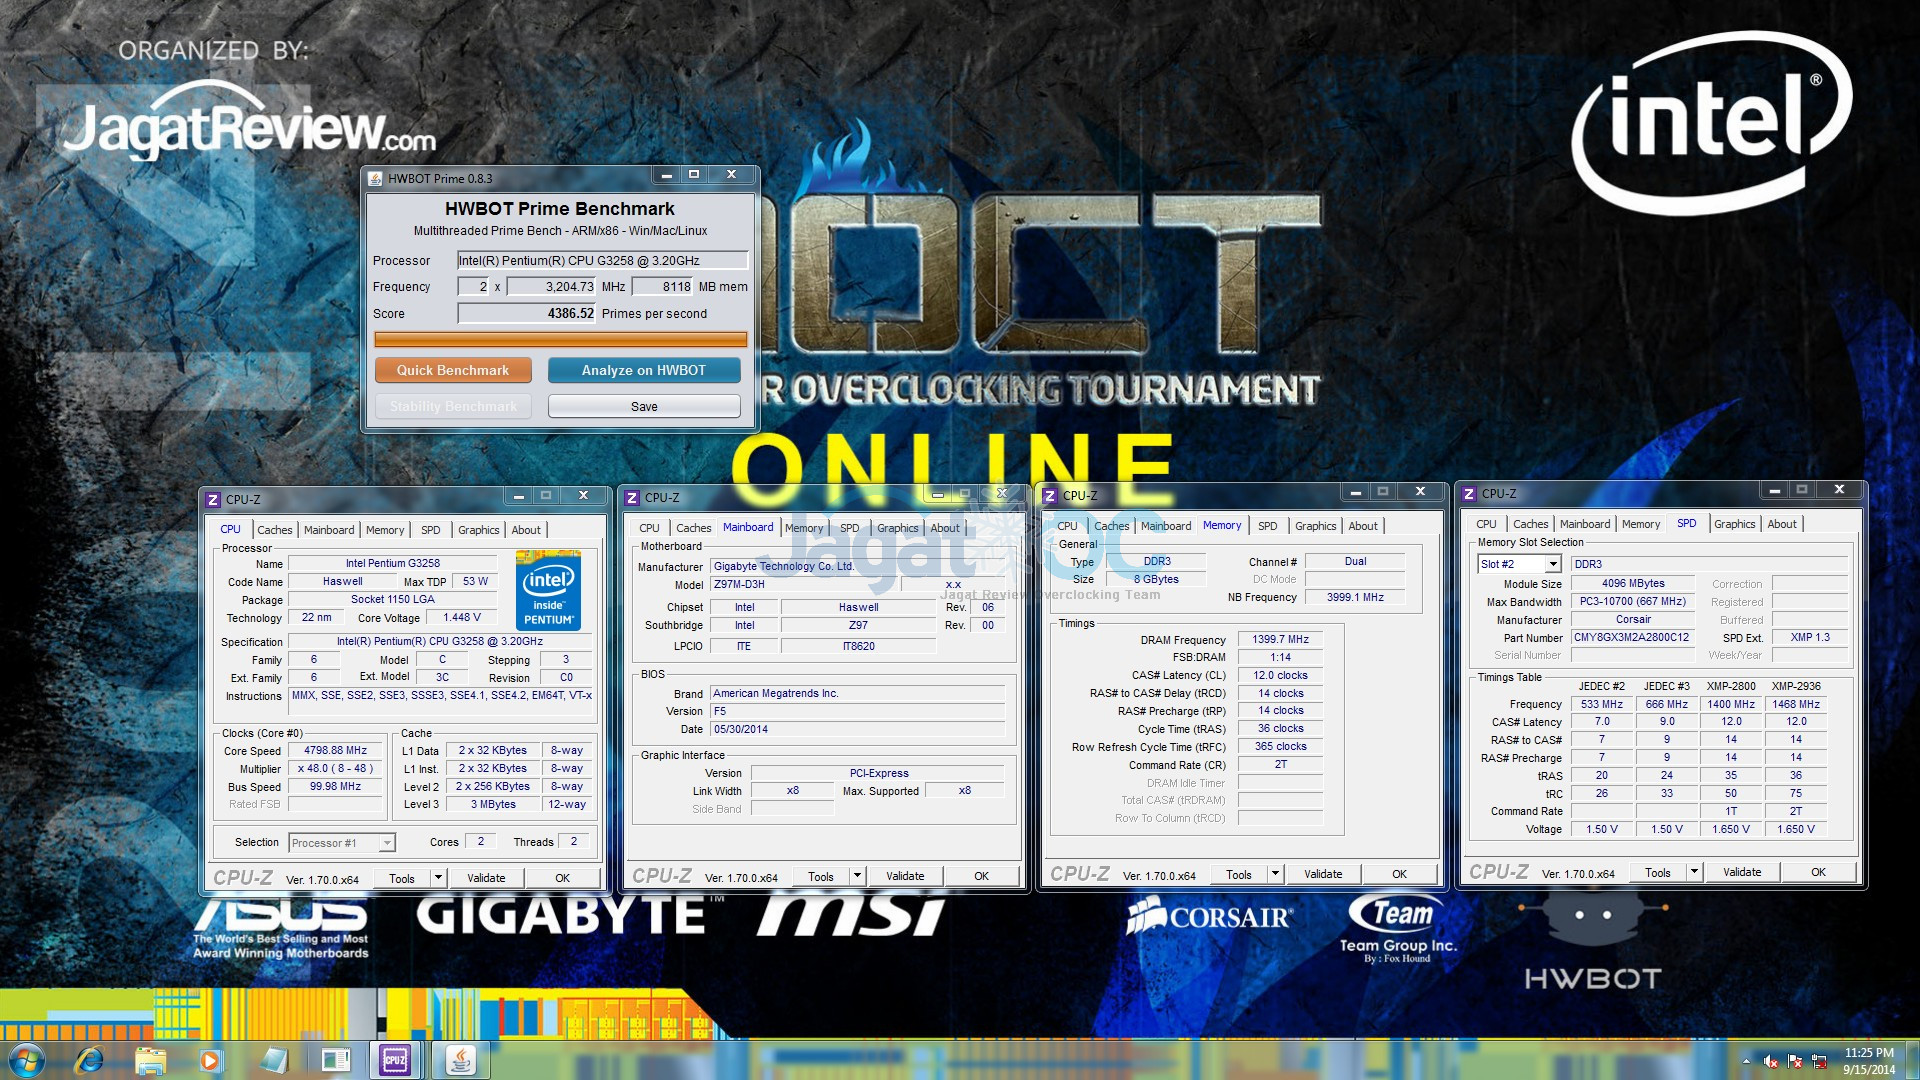This screenshot has width=1920, height=1080.
Task: Launch Windows Media Player taskbar icon
Action: (210, 1060)
